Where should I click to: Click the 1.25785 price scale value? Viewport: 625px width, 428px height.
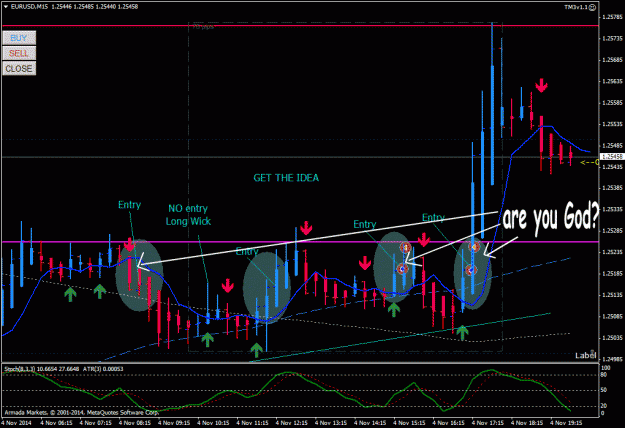click(x=612, y=17)
